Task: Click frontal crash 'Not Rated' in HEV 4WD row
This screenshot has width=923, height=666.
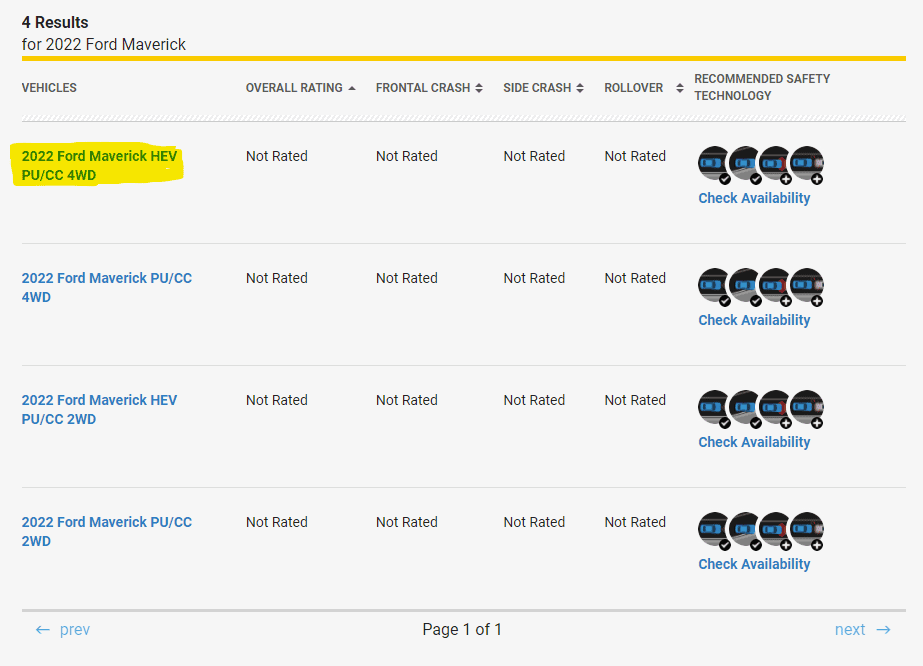Action: (407, 156)
